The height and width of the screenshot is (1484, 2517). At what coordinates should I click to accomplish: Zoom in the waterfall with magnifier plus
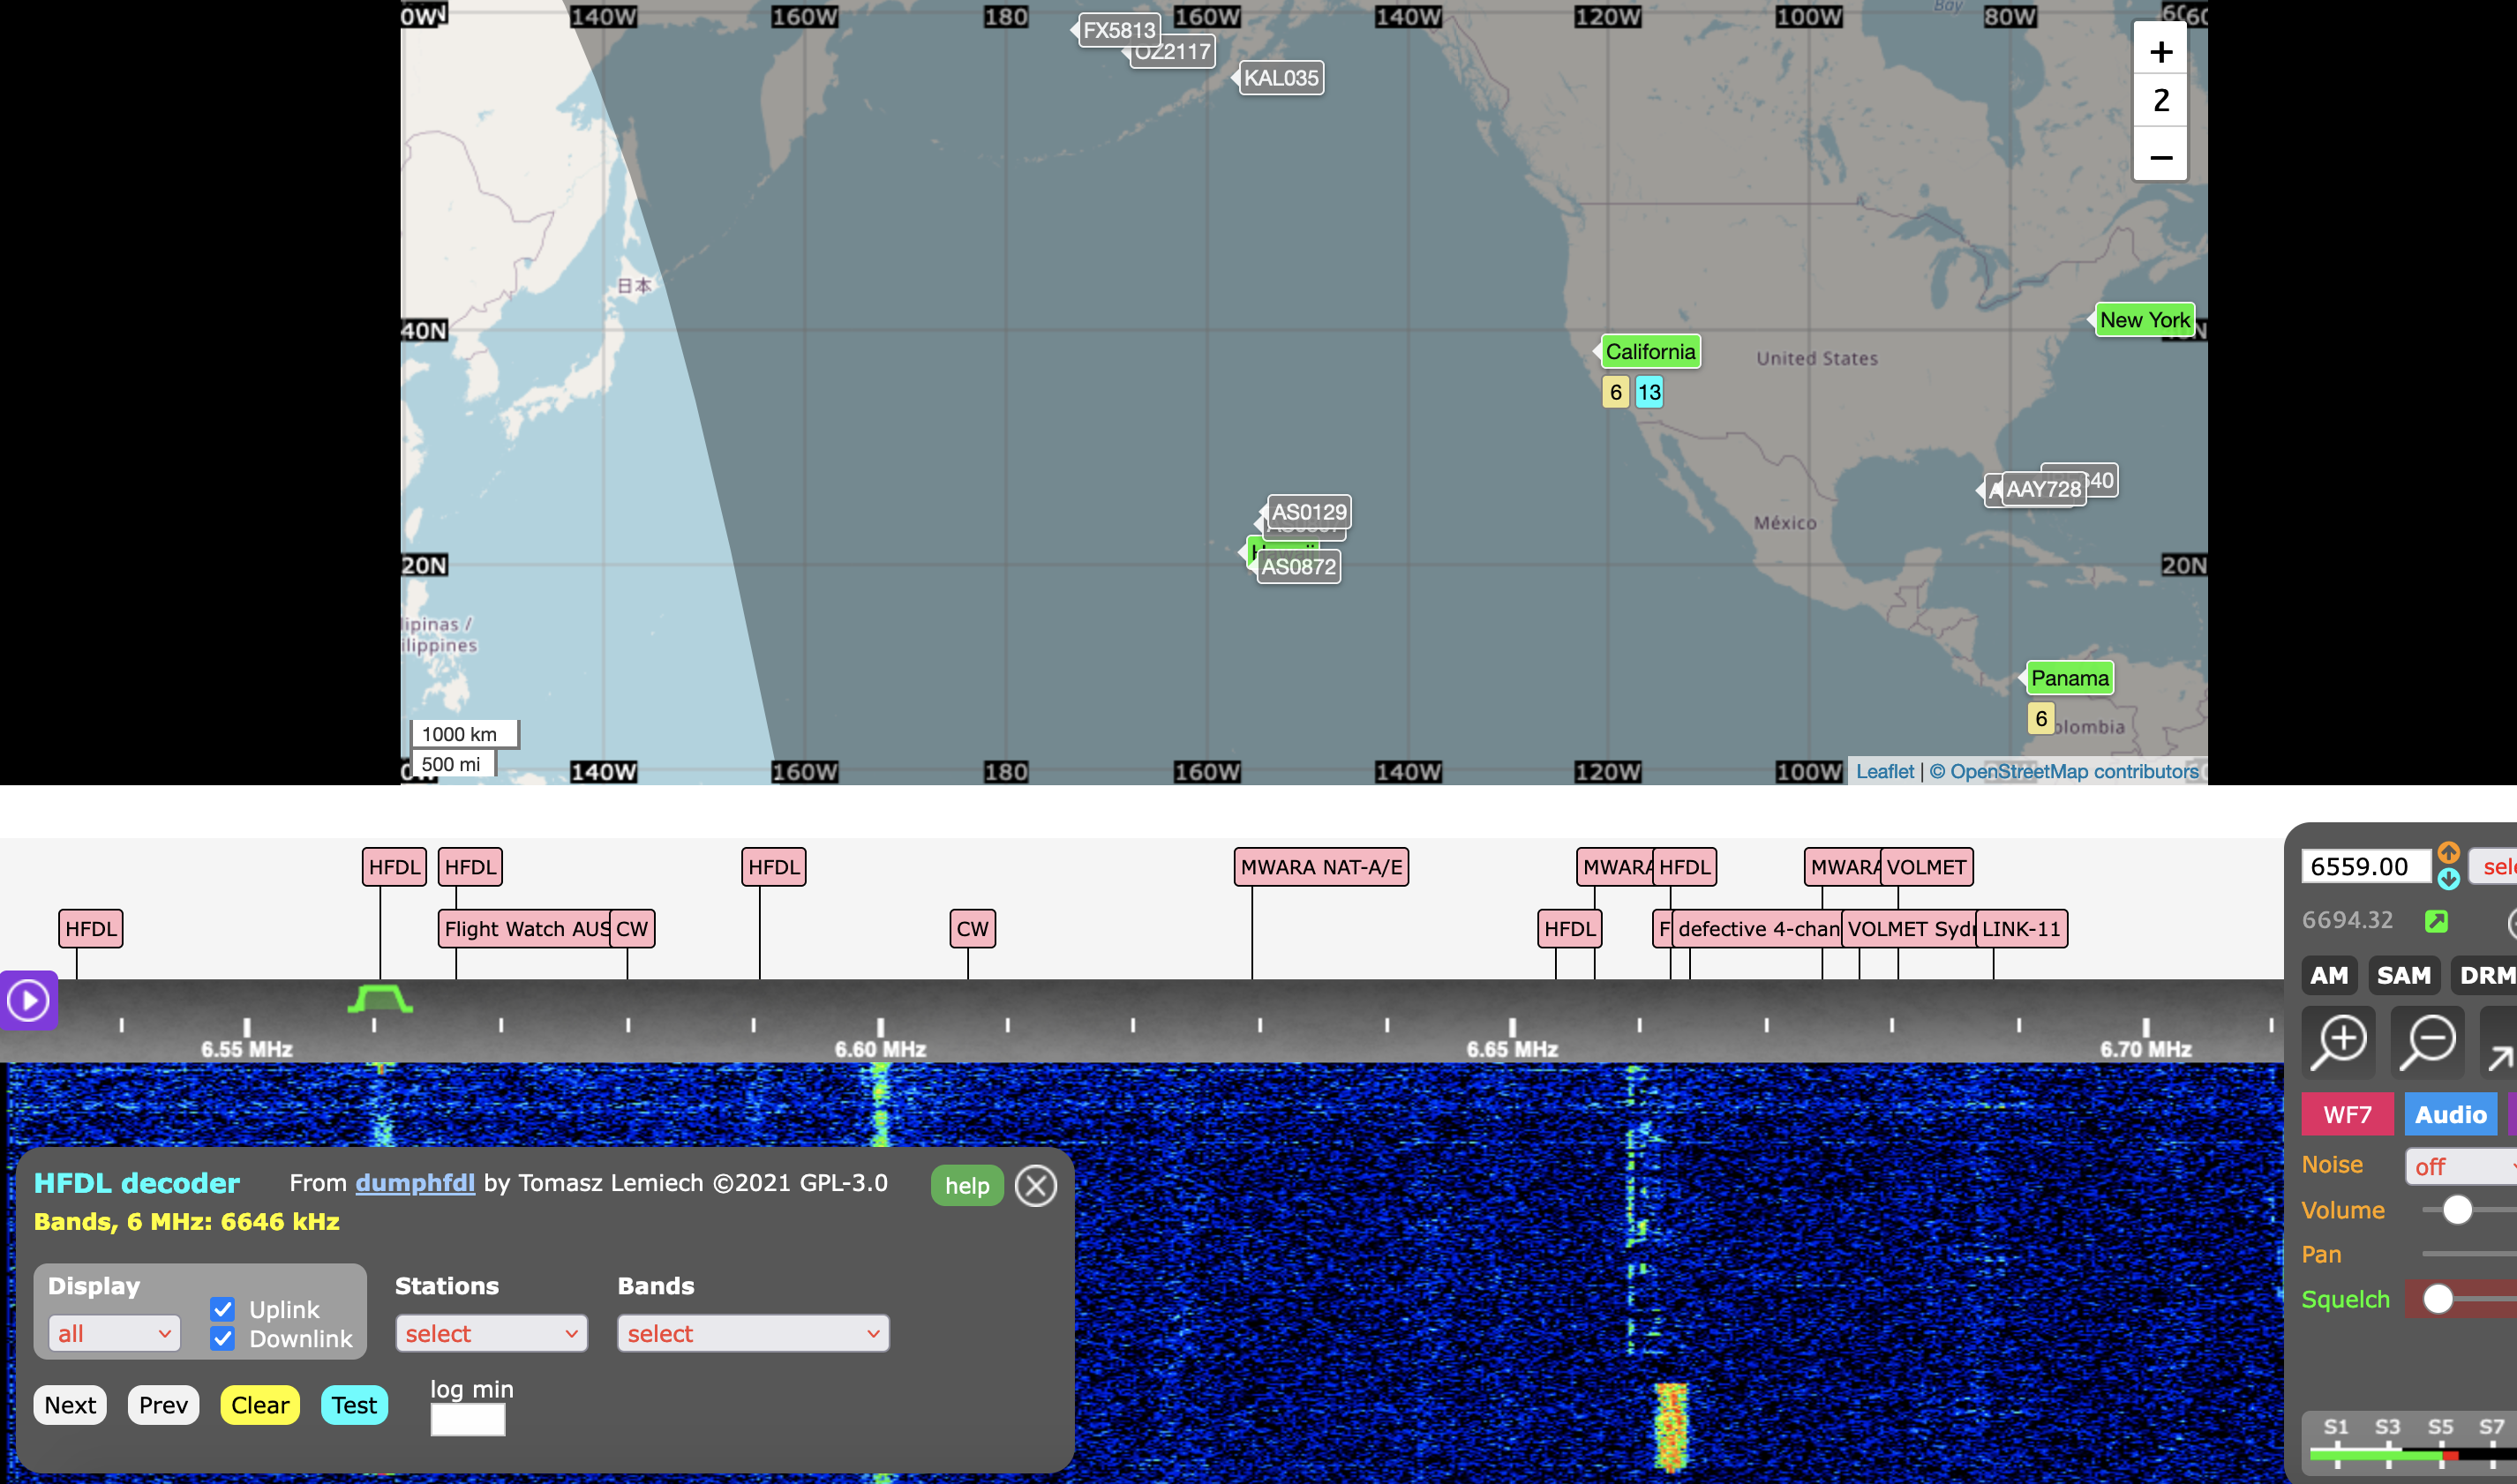pyautogui.click(x=2338, y=1041)
